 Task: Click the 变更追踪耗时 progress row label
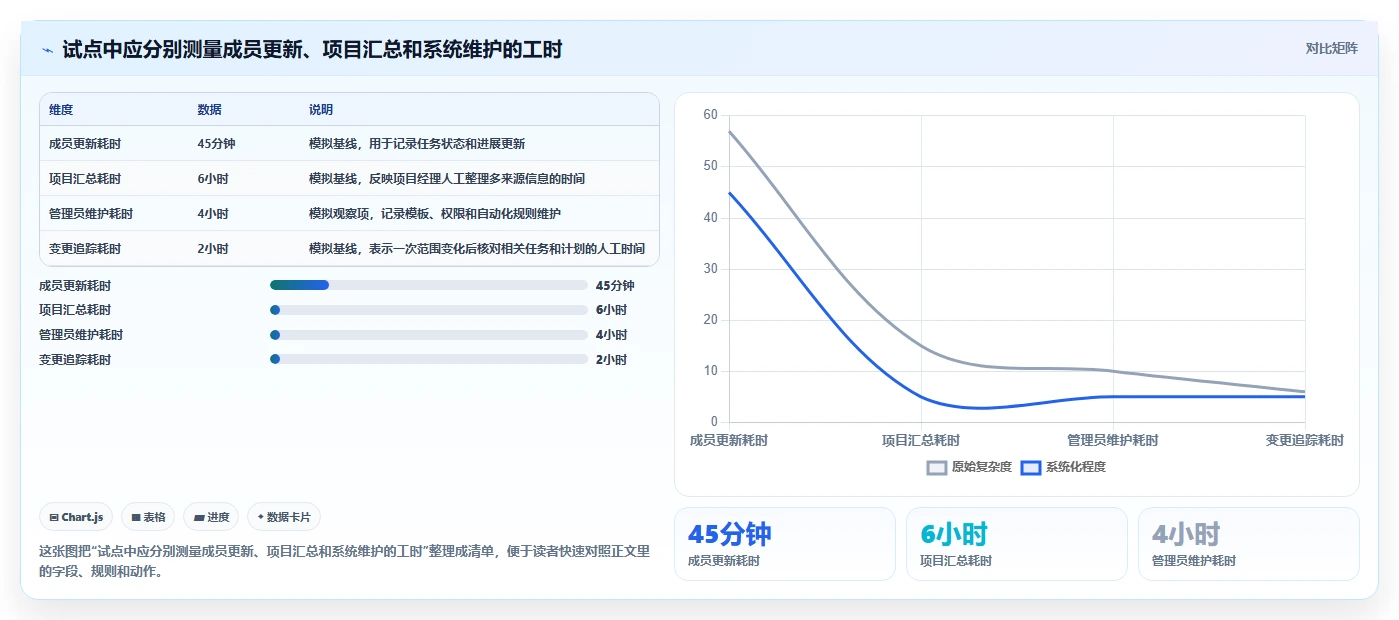[x=75, y=359]
